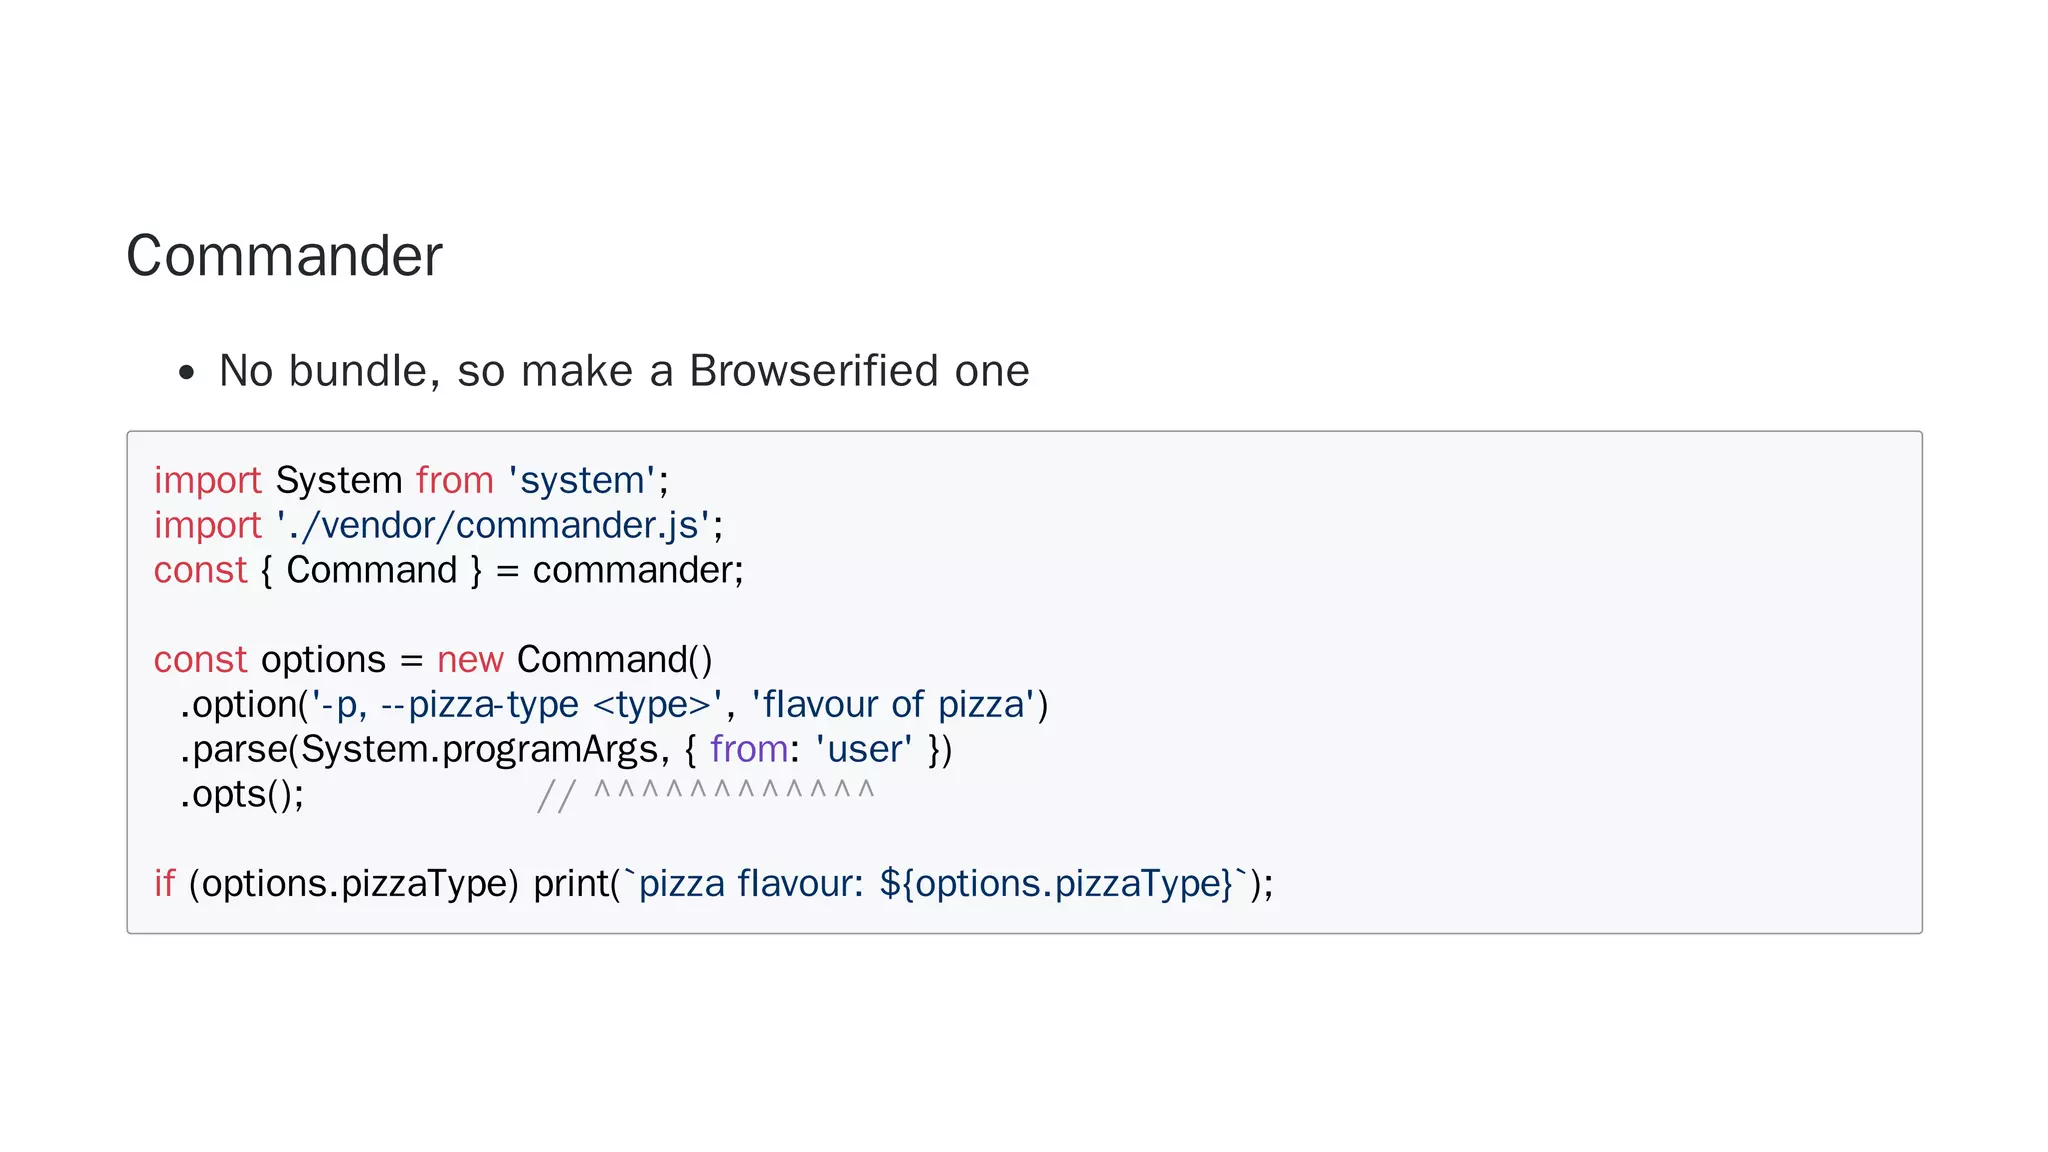Image resolution: width=2048 pixels, height=1152 pixels.
Task: Click the first "import" keyword in the code
Action: pyautogui.click(x=207, y=481)
